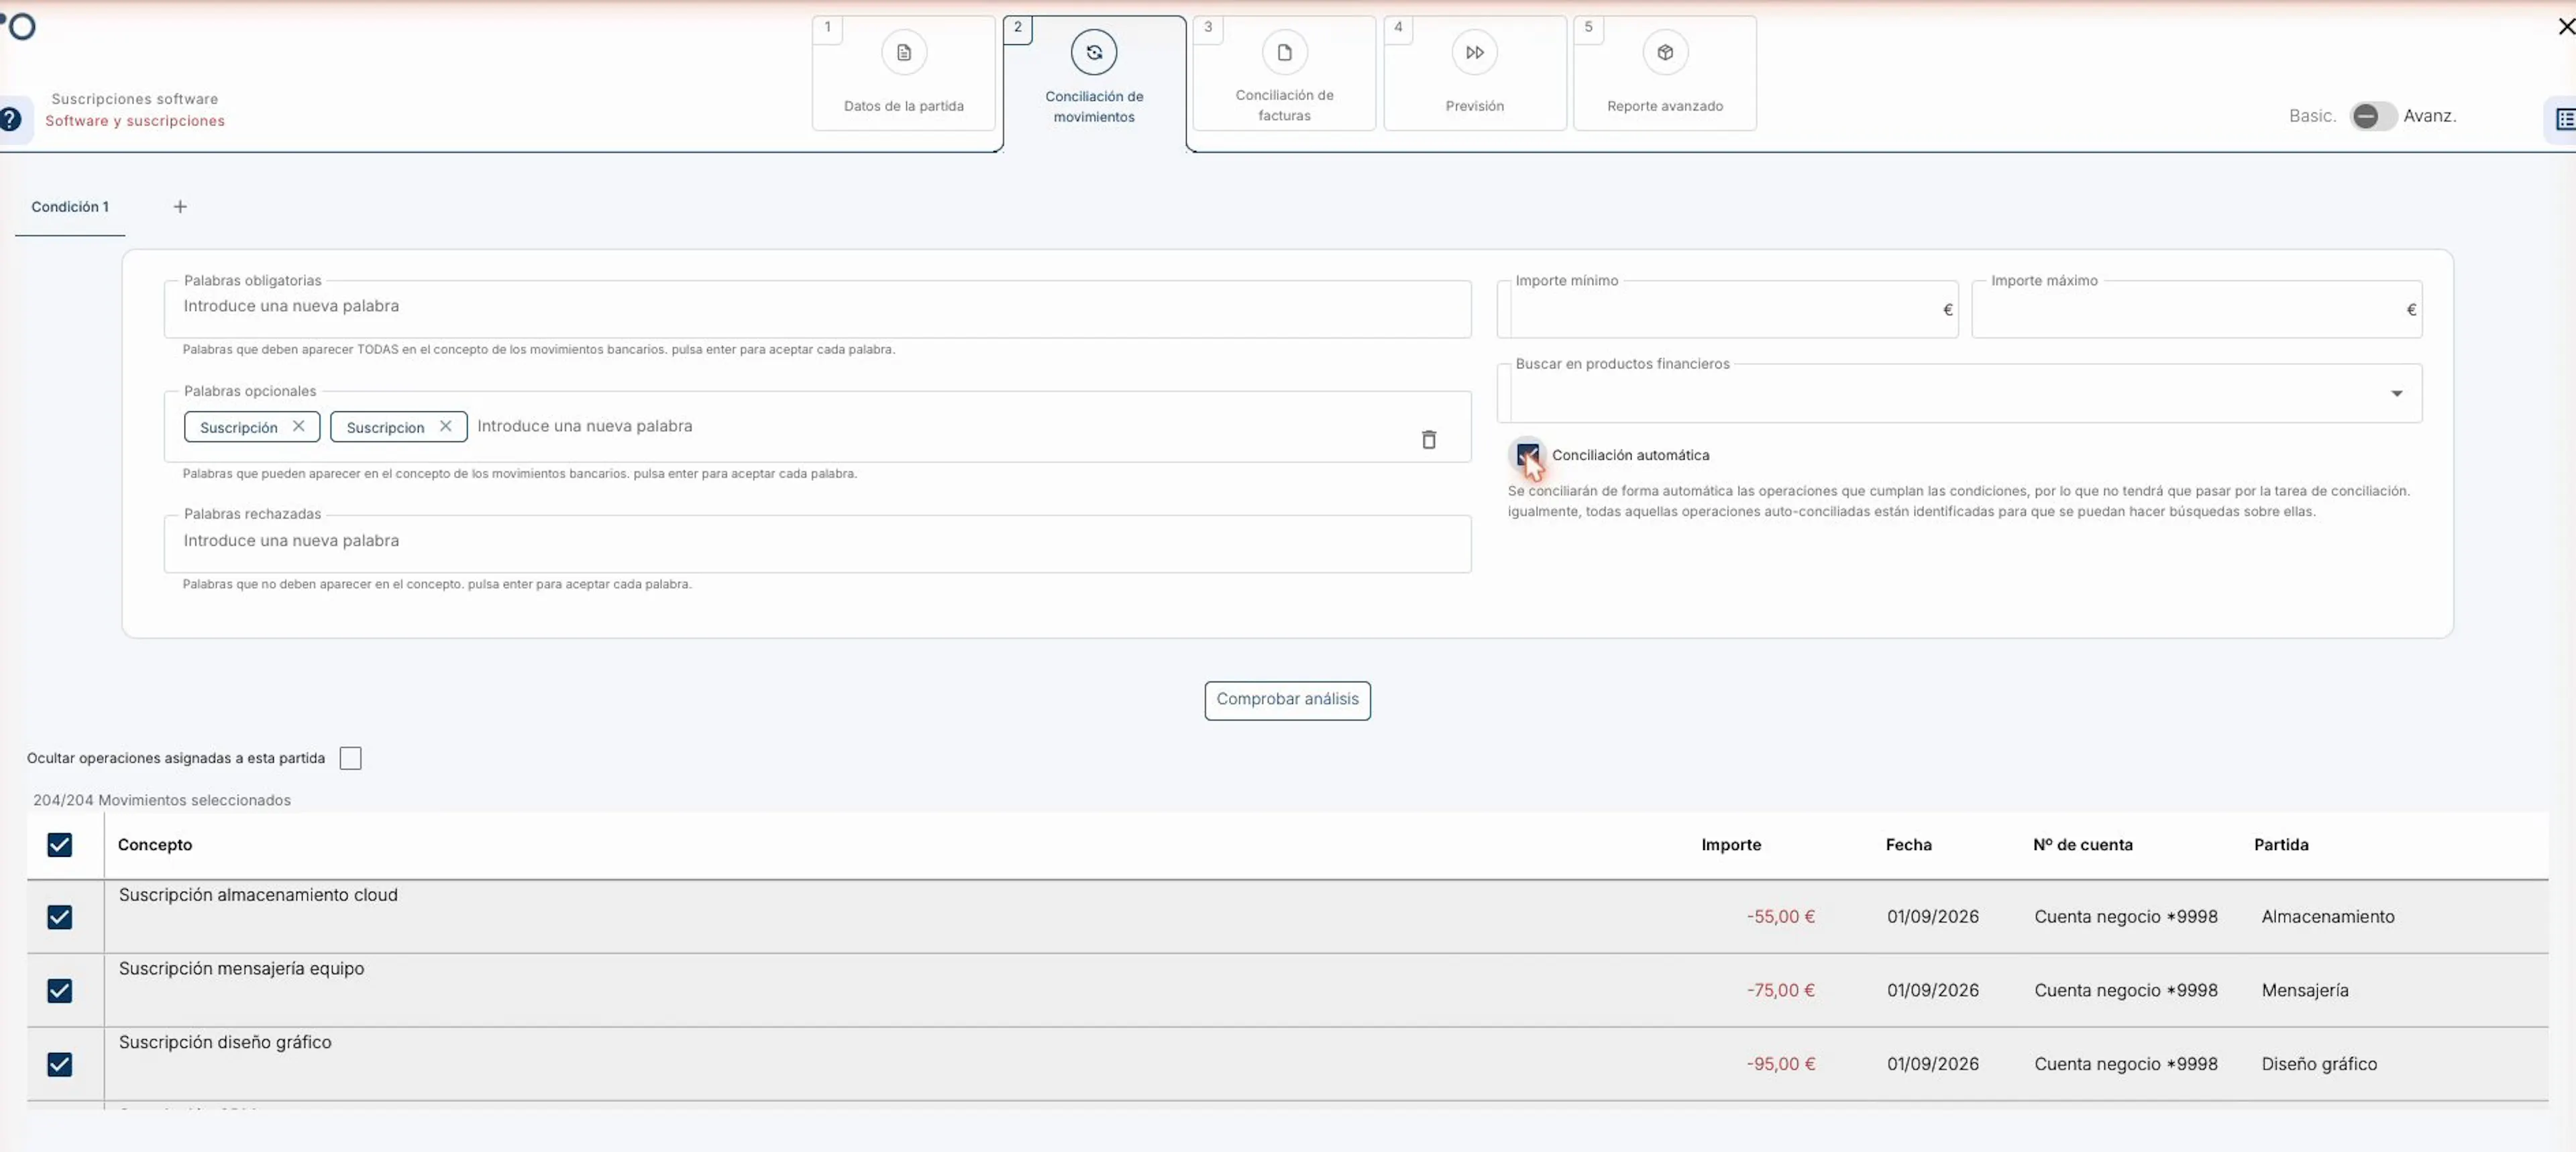This screenshot has width=2576, height=1152.
Task: Go to step 5 Reporte avanzado
Action: [x=1664, y=73]
